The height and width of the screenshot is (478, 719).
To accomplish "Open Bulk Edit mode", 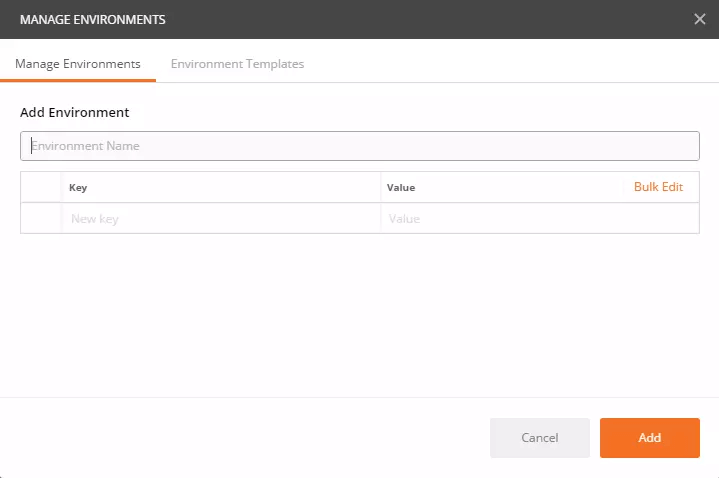I will tap(658, 187).
